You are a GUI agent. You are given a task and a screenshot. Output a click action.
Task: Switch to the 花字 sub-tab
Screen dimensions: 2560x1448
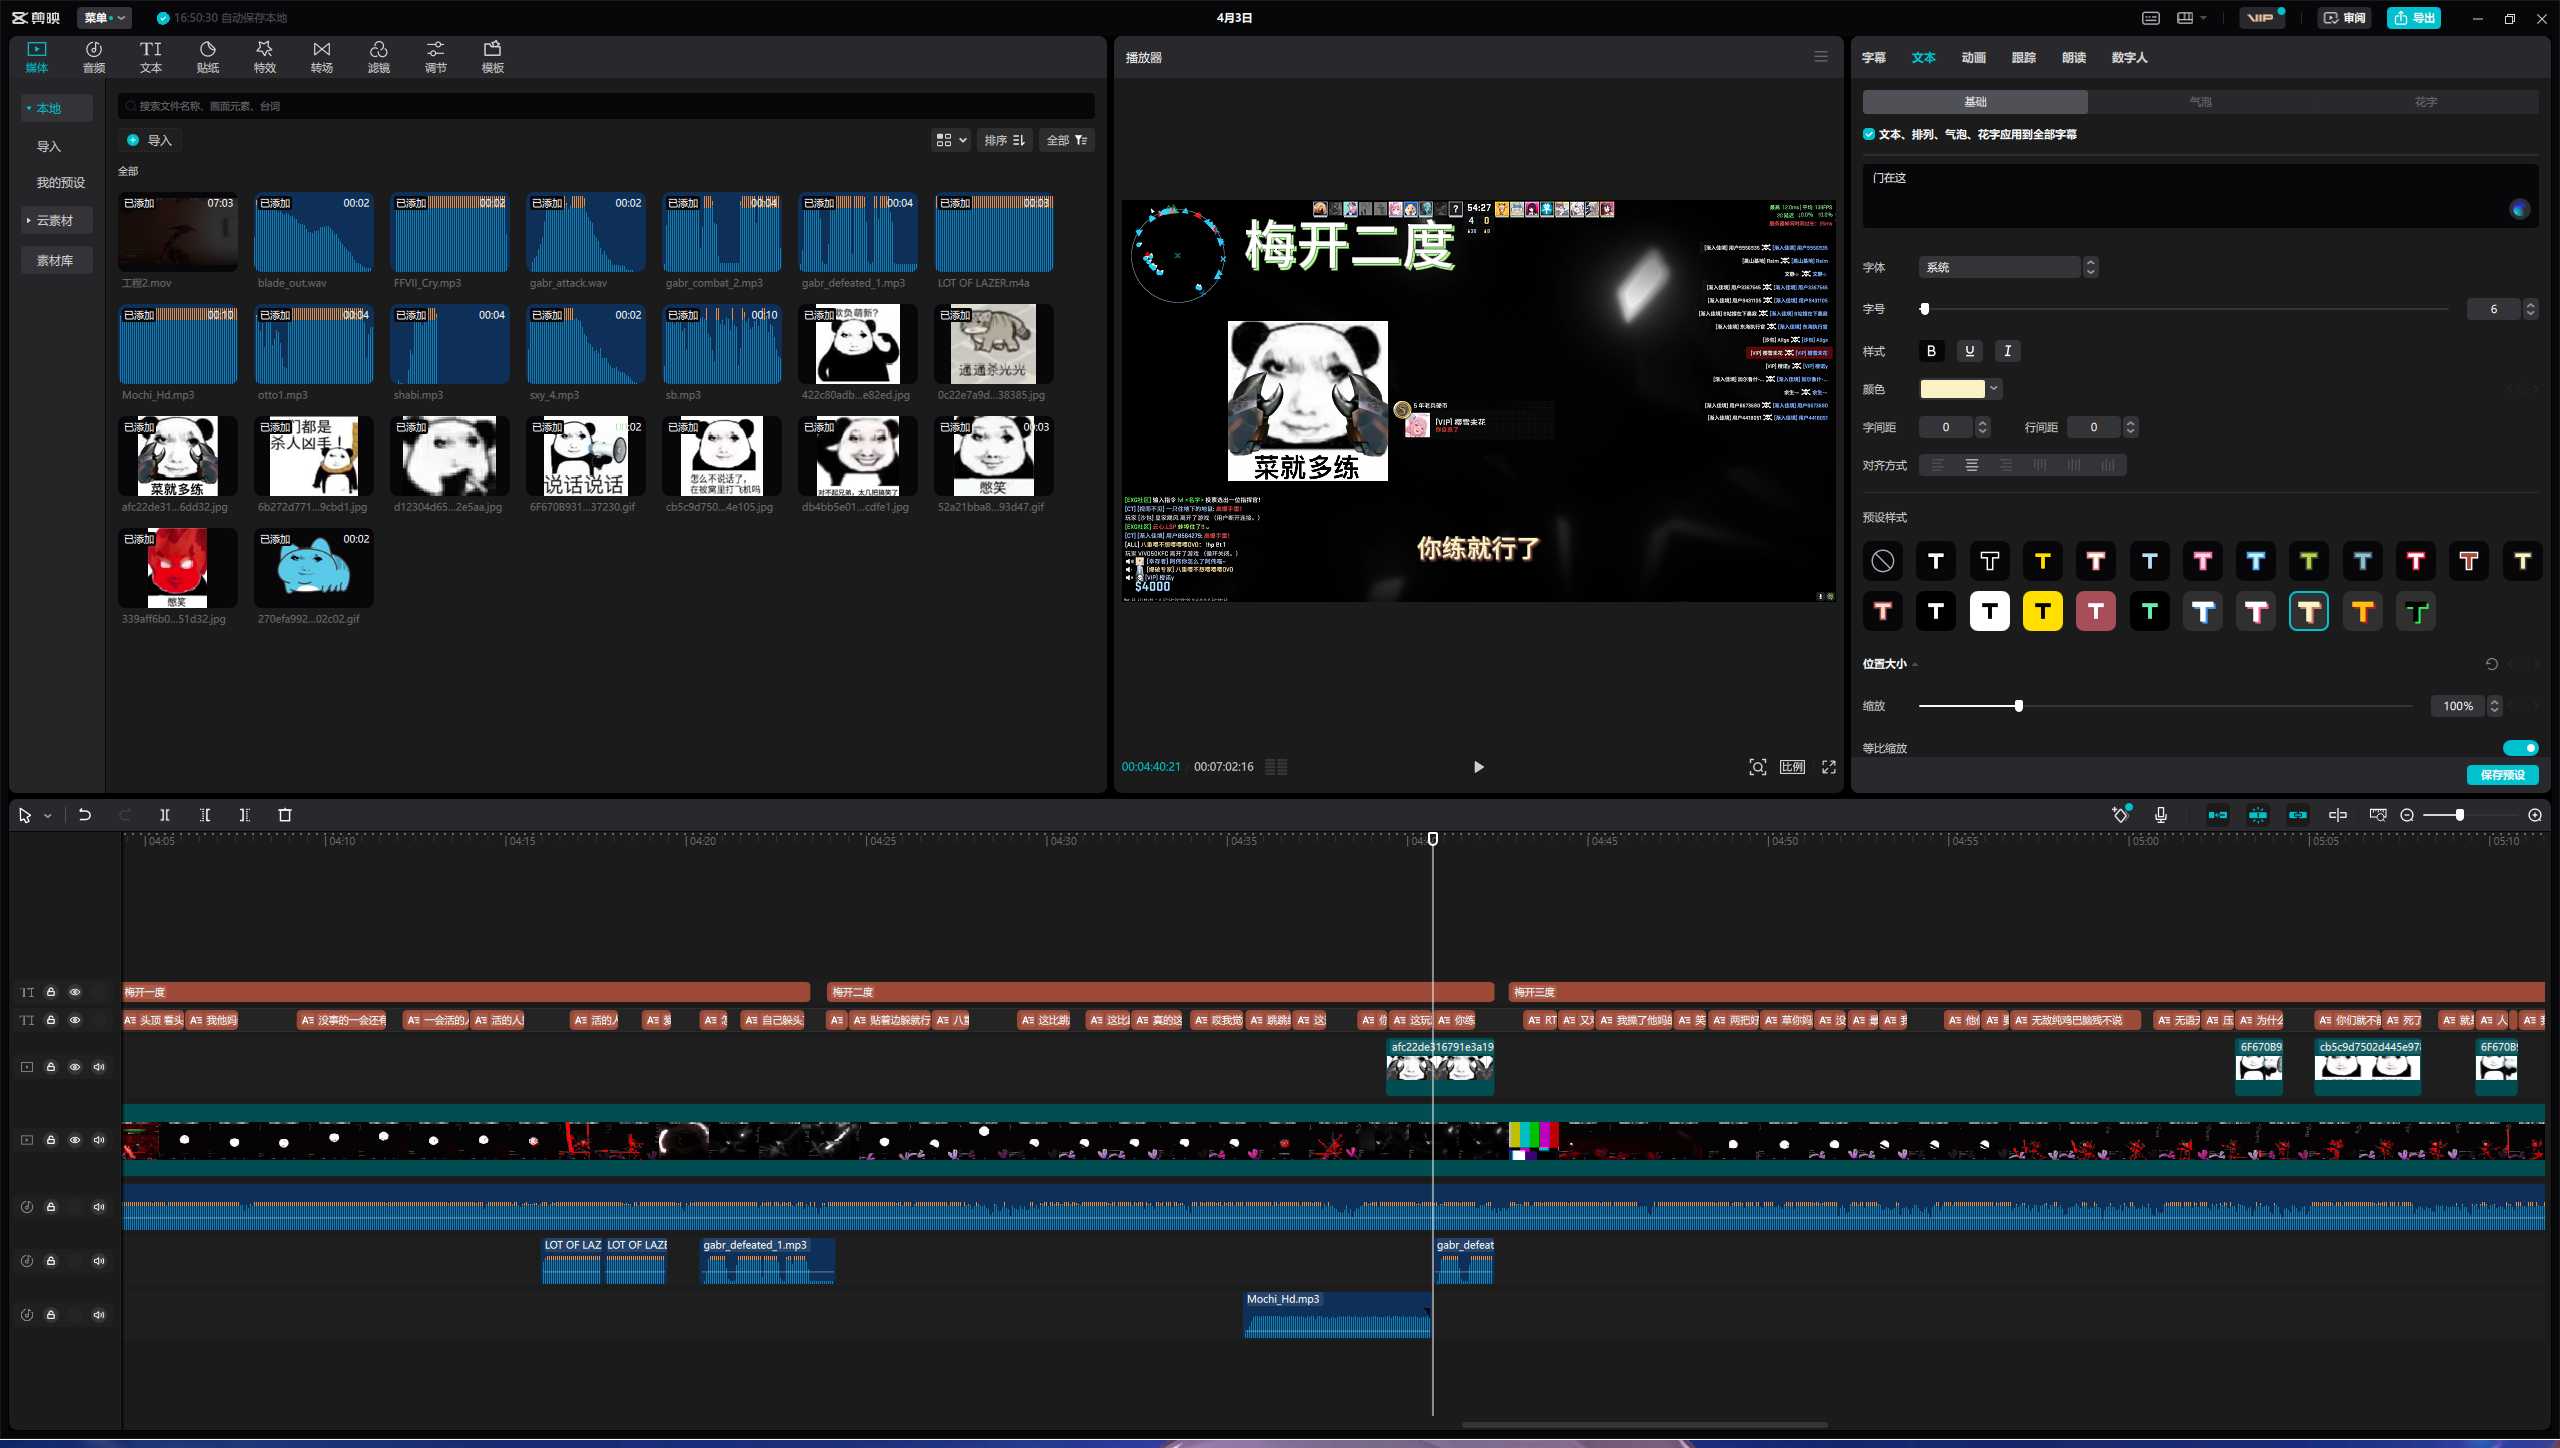point(2426,102)
